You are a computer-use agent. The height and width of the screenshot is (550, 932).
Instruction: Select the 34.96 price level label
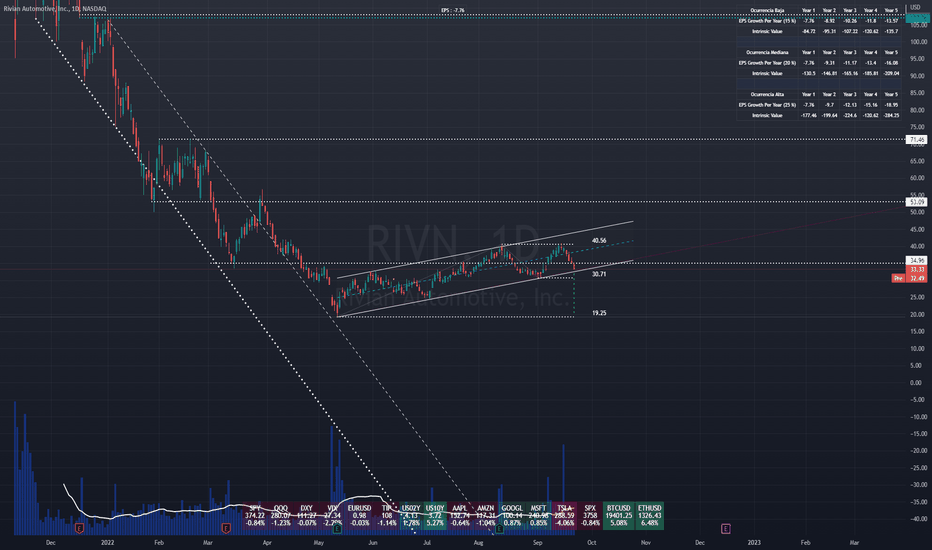pyautogui.click(x=916, y=260)
